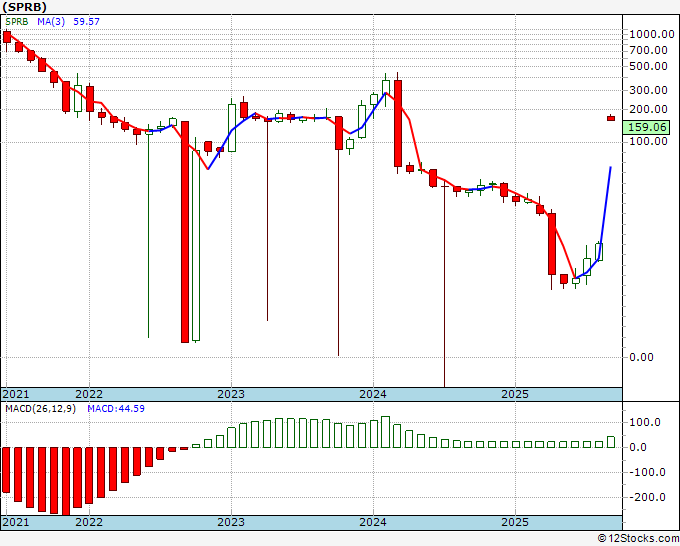
Task: Click the 159.06 current price tag
Action: click(646, 127)
